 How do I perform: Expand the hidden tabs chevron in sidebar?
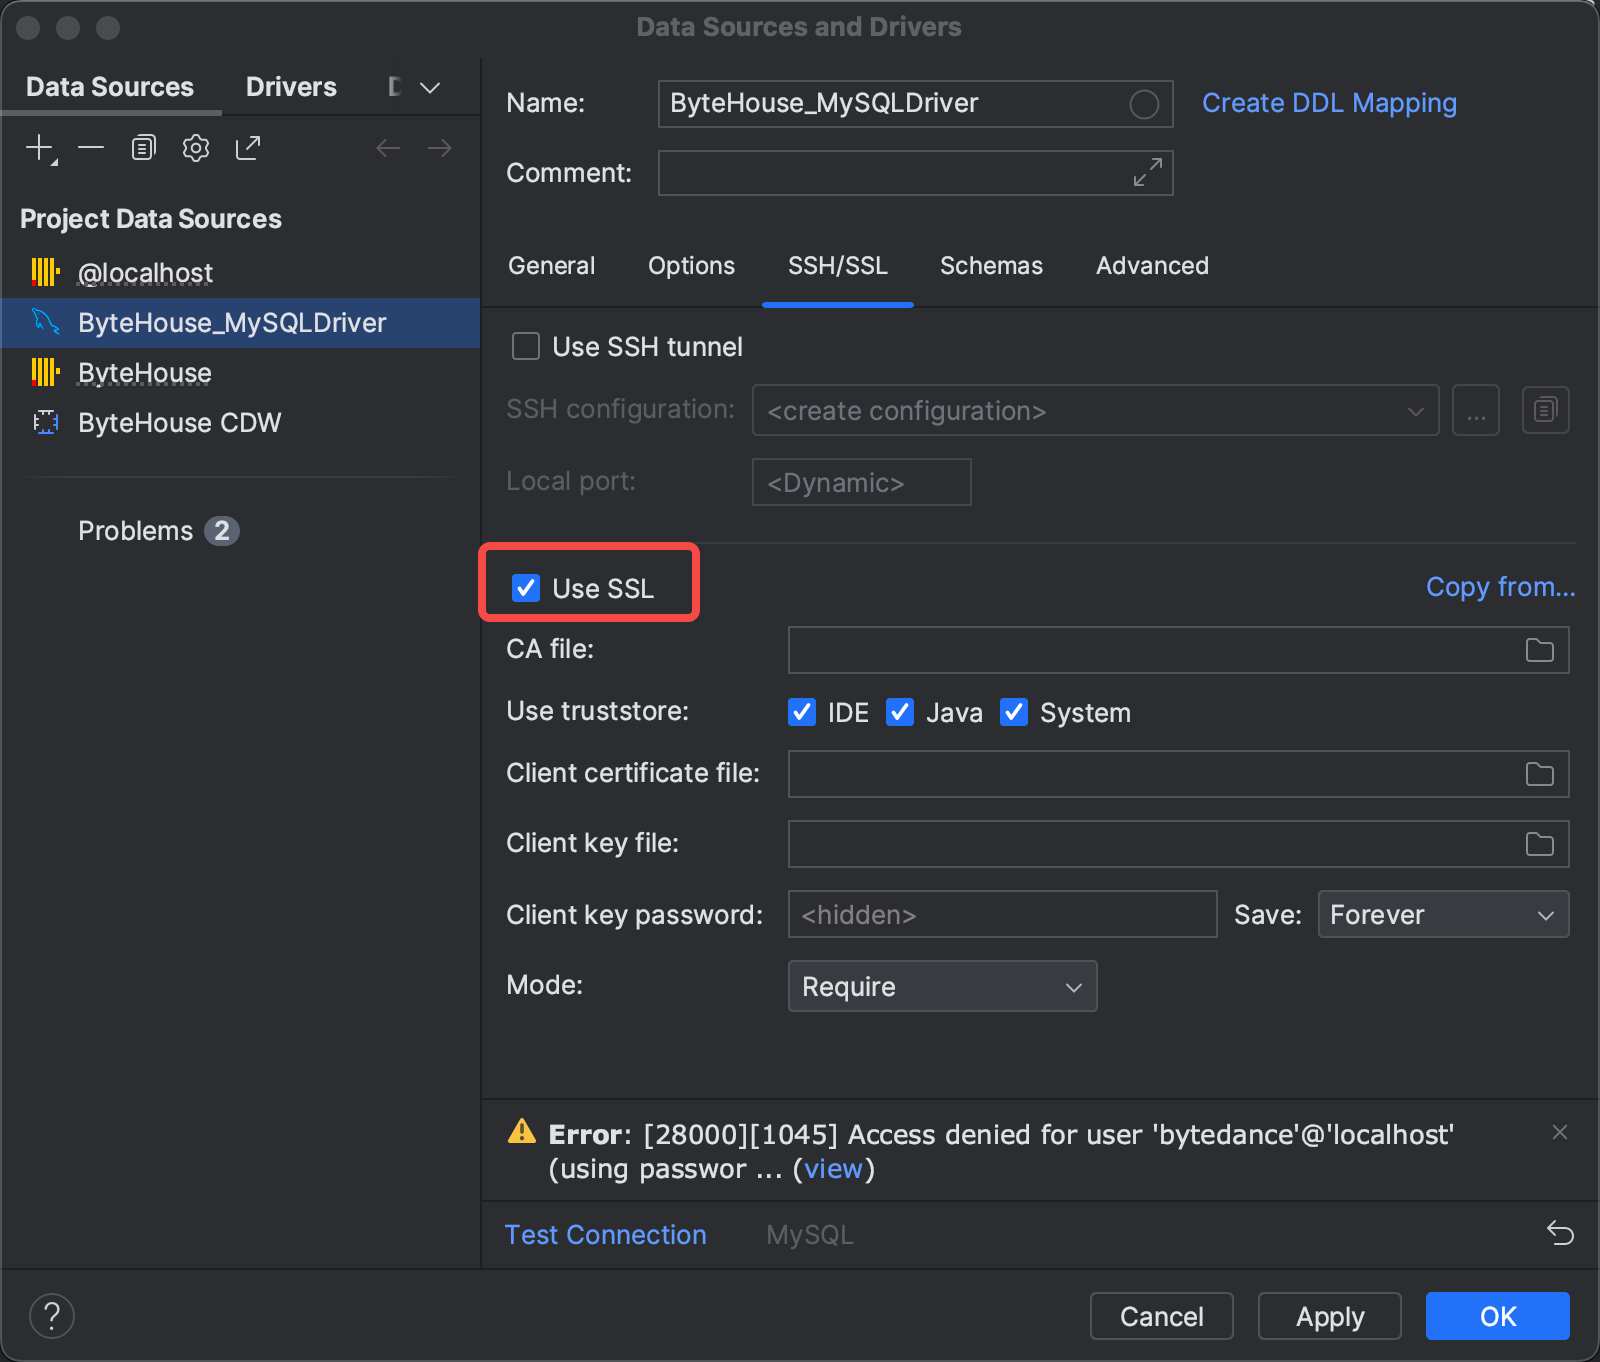pyautogui.click(x=430, y=88)
